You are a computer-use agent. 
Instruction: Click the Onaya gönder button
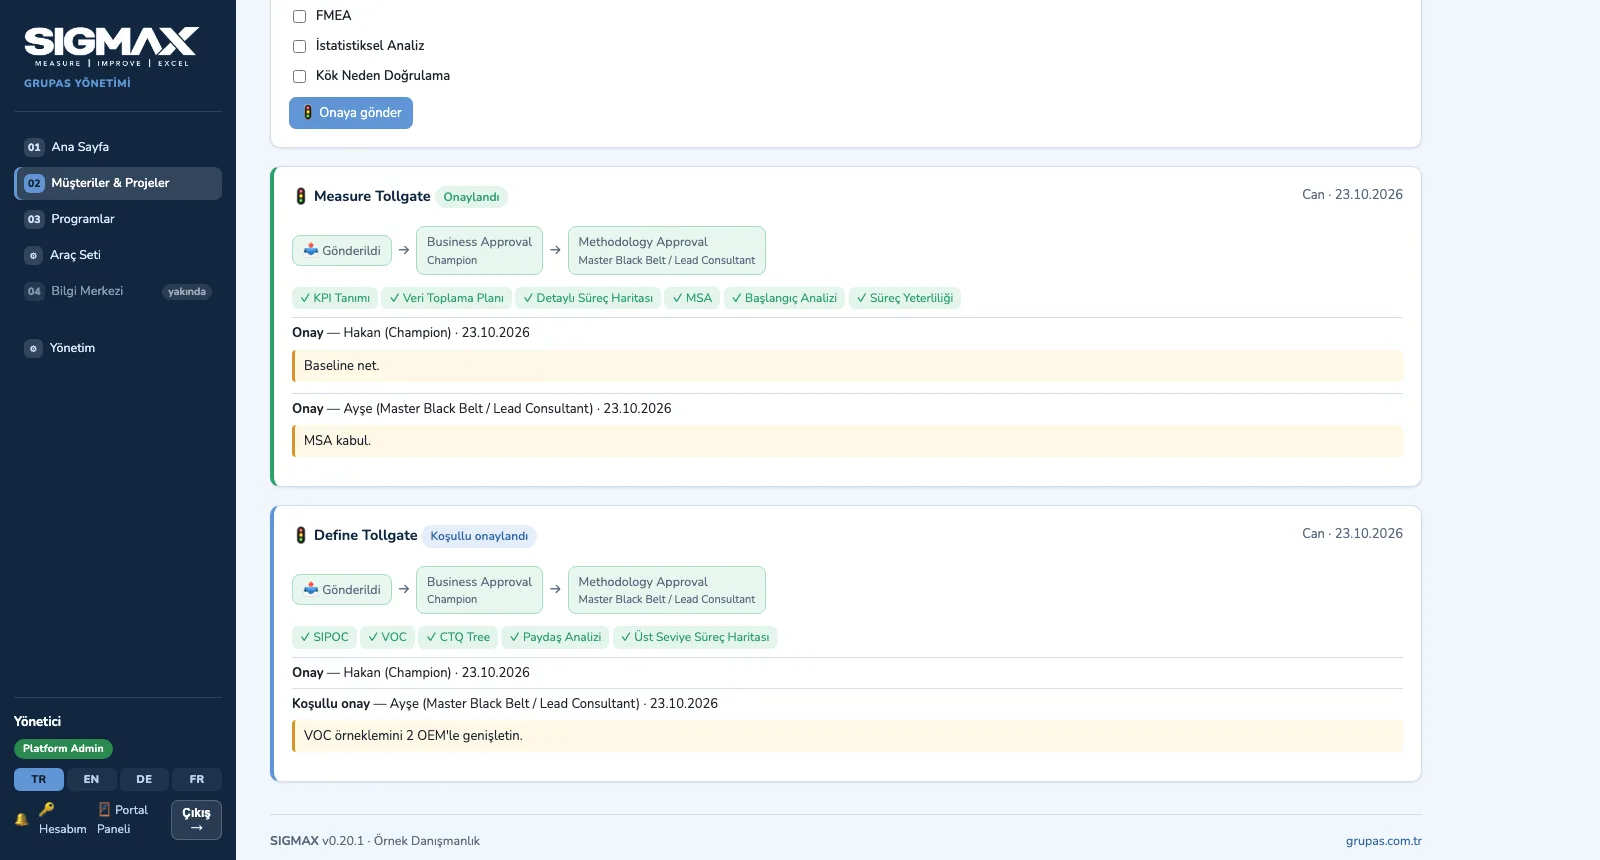[351, 113]
